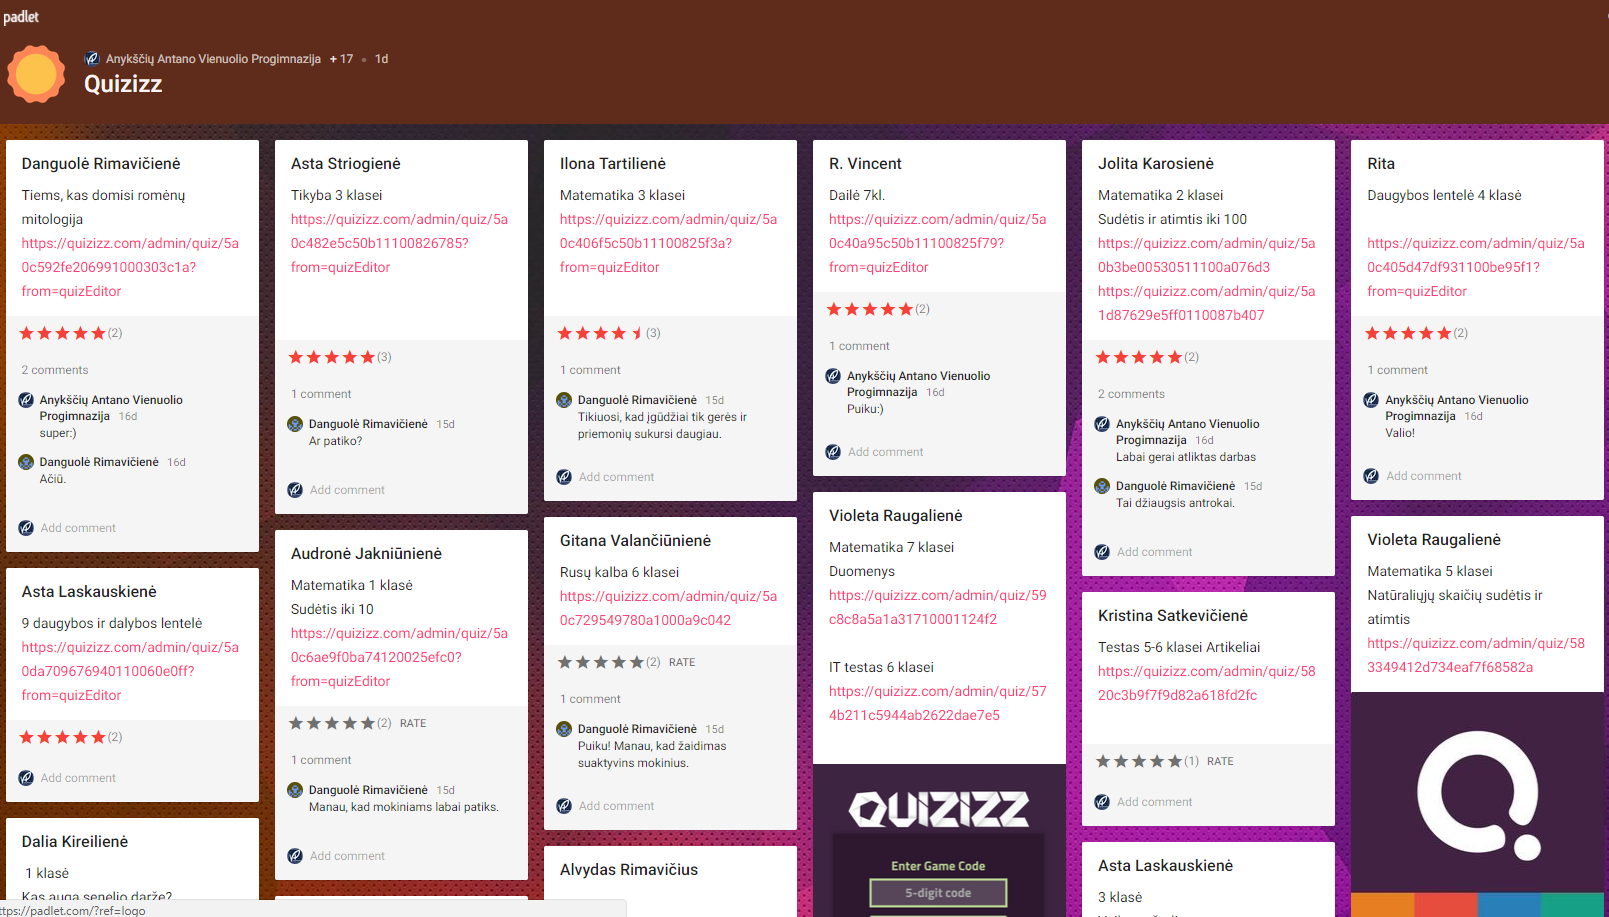Add comment on Asta Striogienė's post
The height and width of the screenshot is (917, 1609).
click(347, 490)
